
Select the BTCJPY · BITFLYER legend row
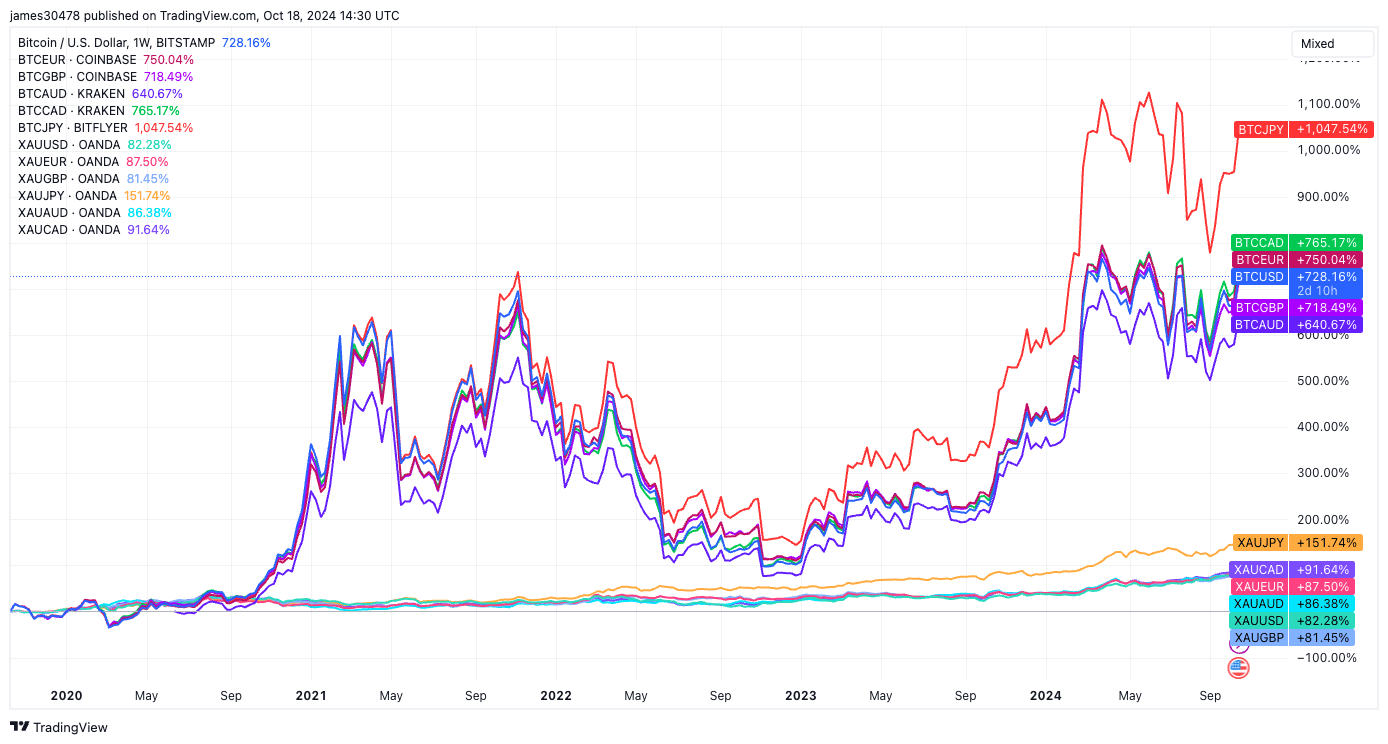point(106,128)
